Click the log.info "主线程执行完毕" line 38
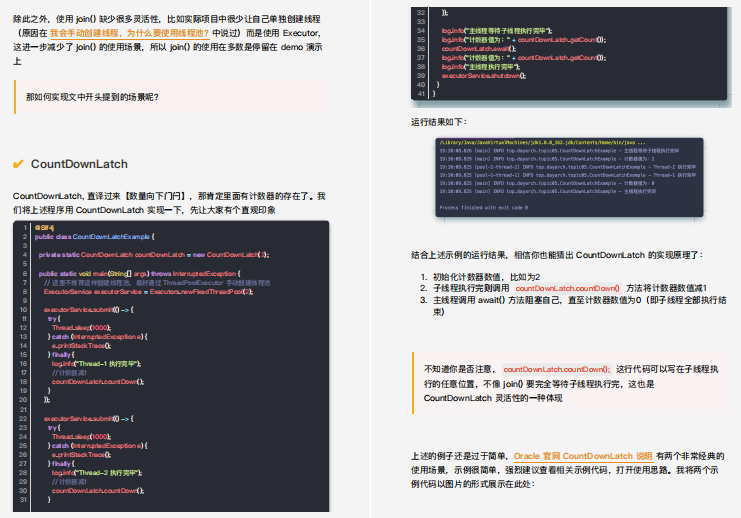 tap(481, 67)
